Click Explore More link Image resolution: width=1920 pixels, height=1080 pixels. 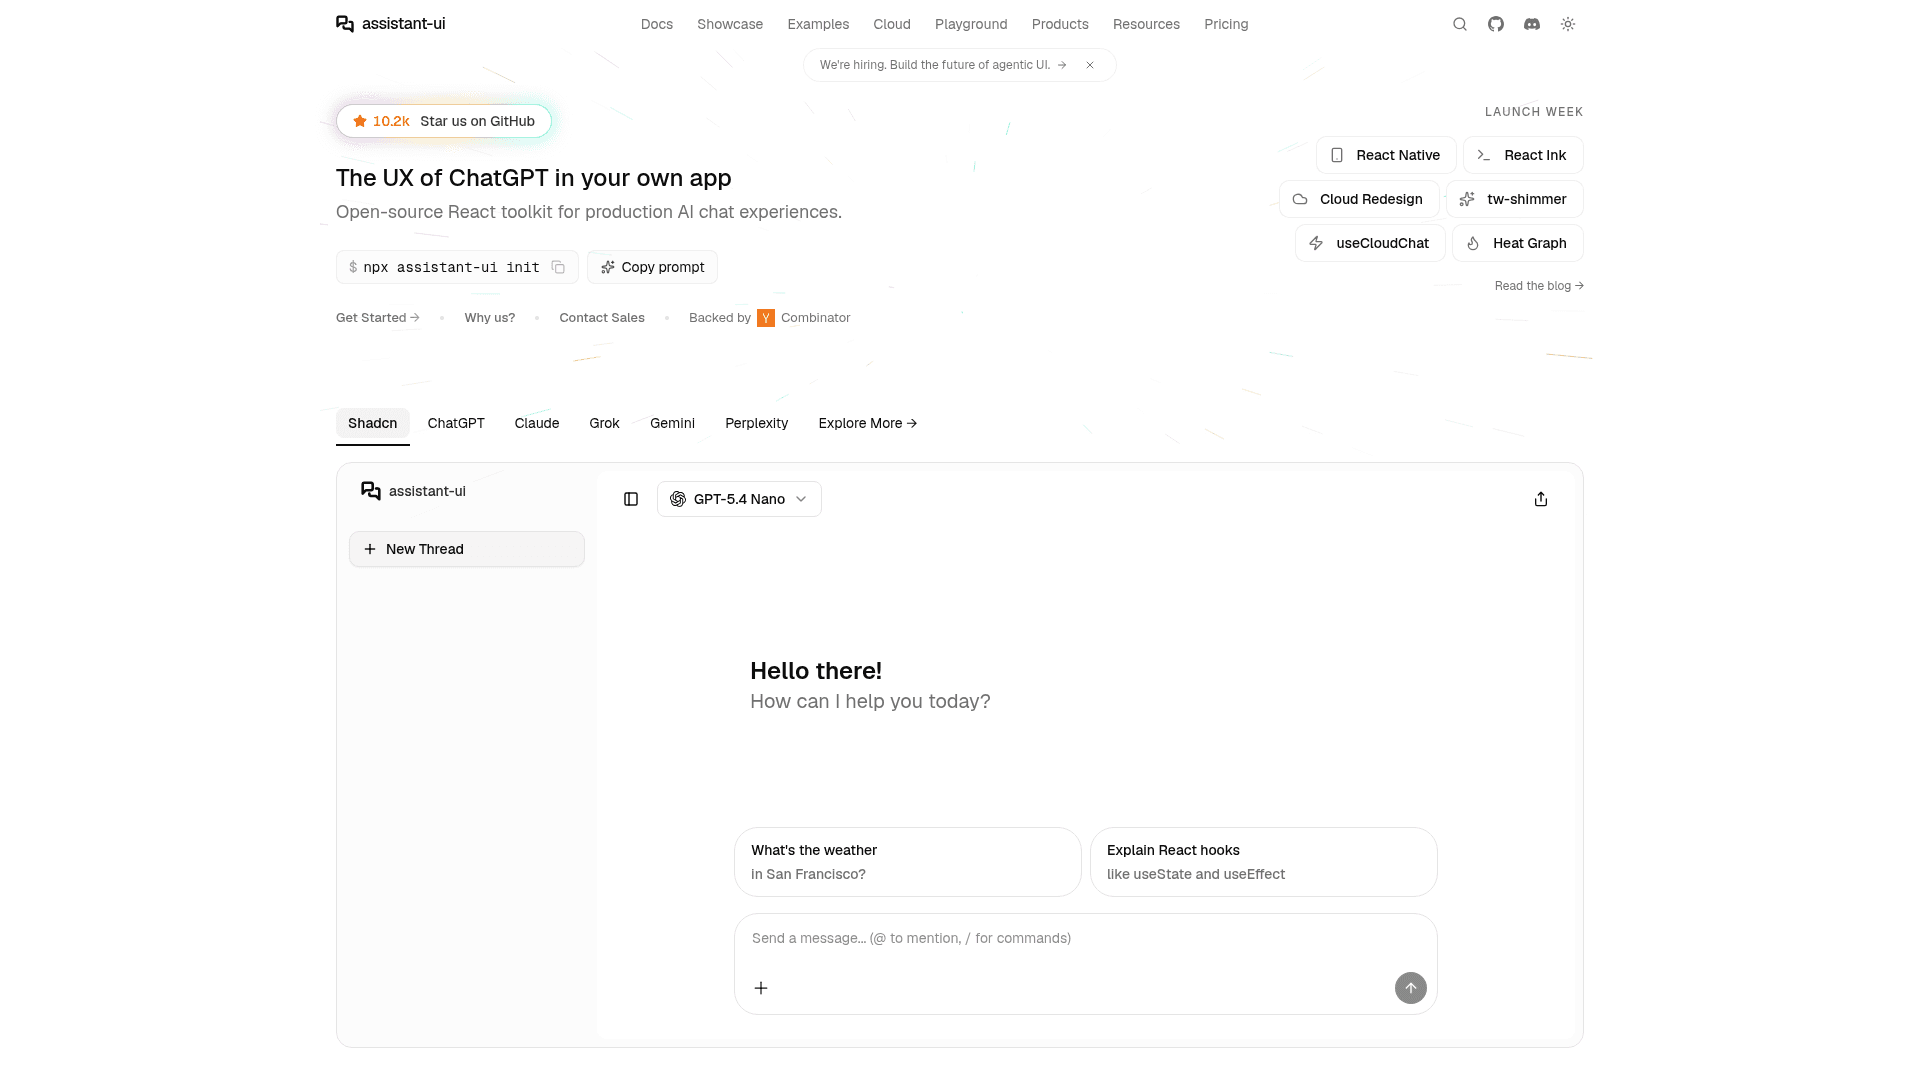pyautogui.click(x=868, y=424)
